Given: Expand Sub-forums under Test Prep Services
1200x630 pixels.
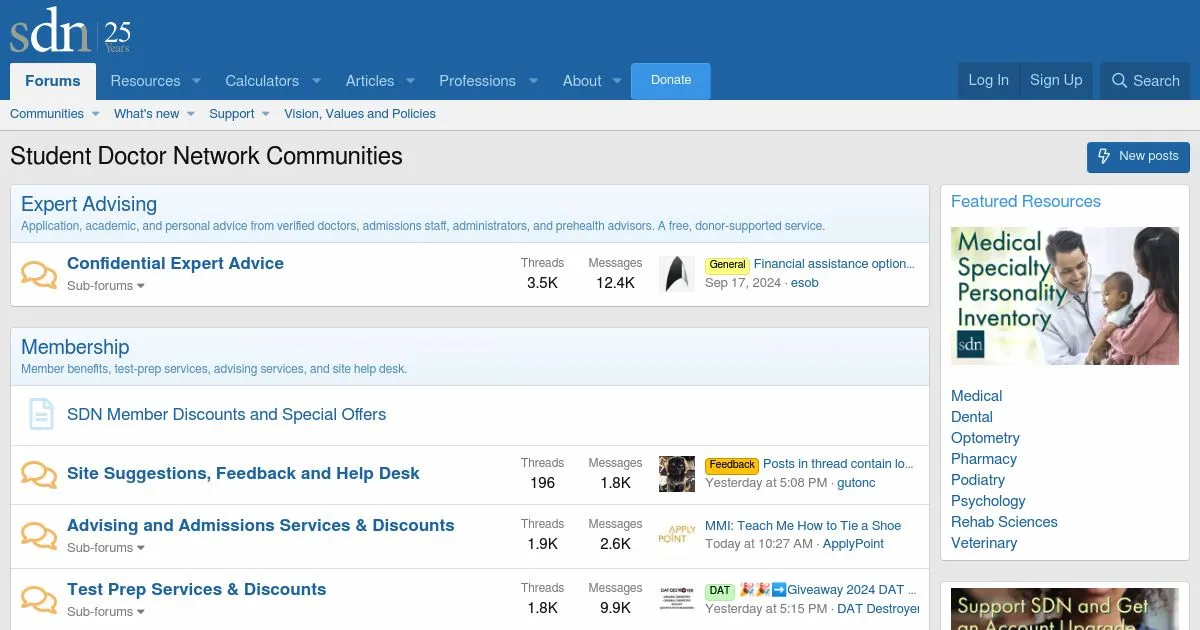Looking at the screenshot, I should pyautogui.click(x=106, y=612).
